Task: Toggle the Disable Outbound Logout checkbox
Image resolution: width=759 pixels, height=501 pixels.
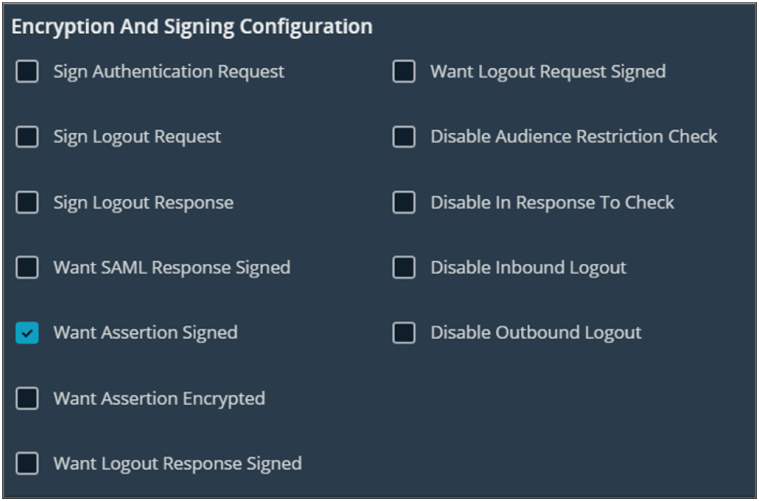Action: pos(404,333)
